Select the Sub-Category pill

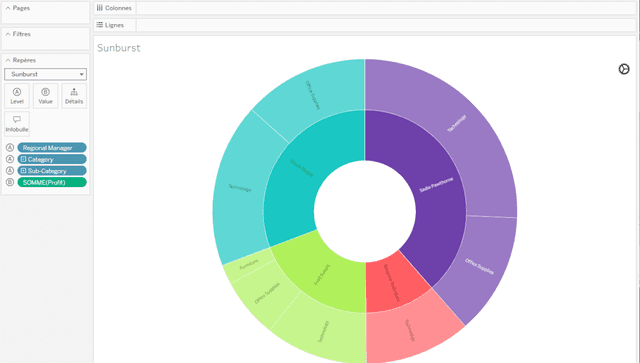[52, 171]
